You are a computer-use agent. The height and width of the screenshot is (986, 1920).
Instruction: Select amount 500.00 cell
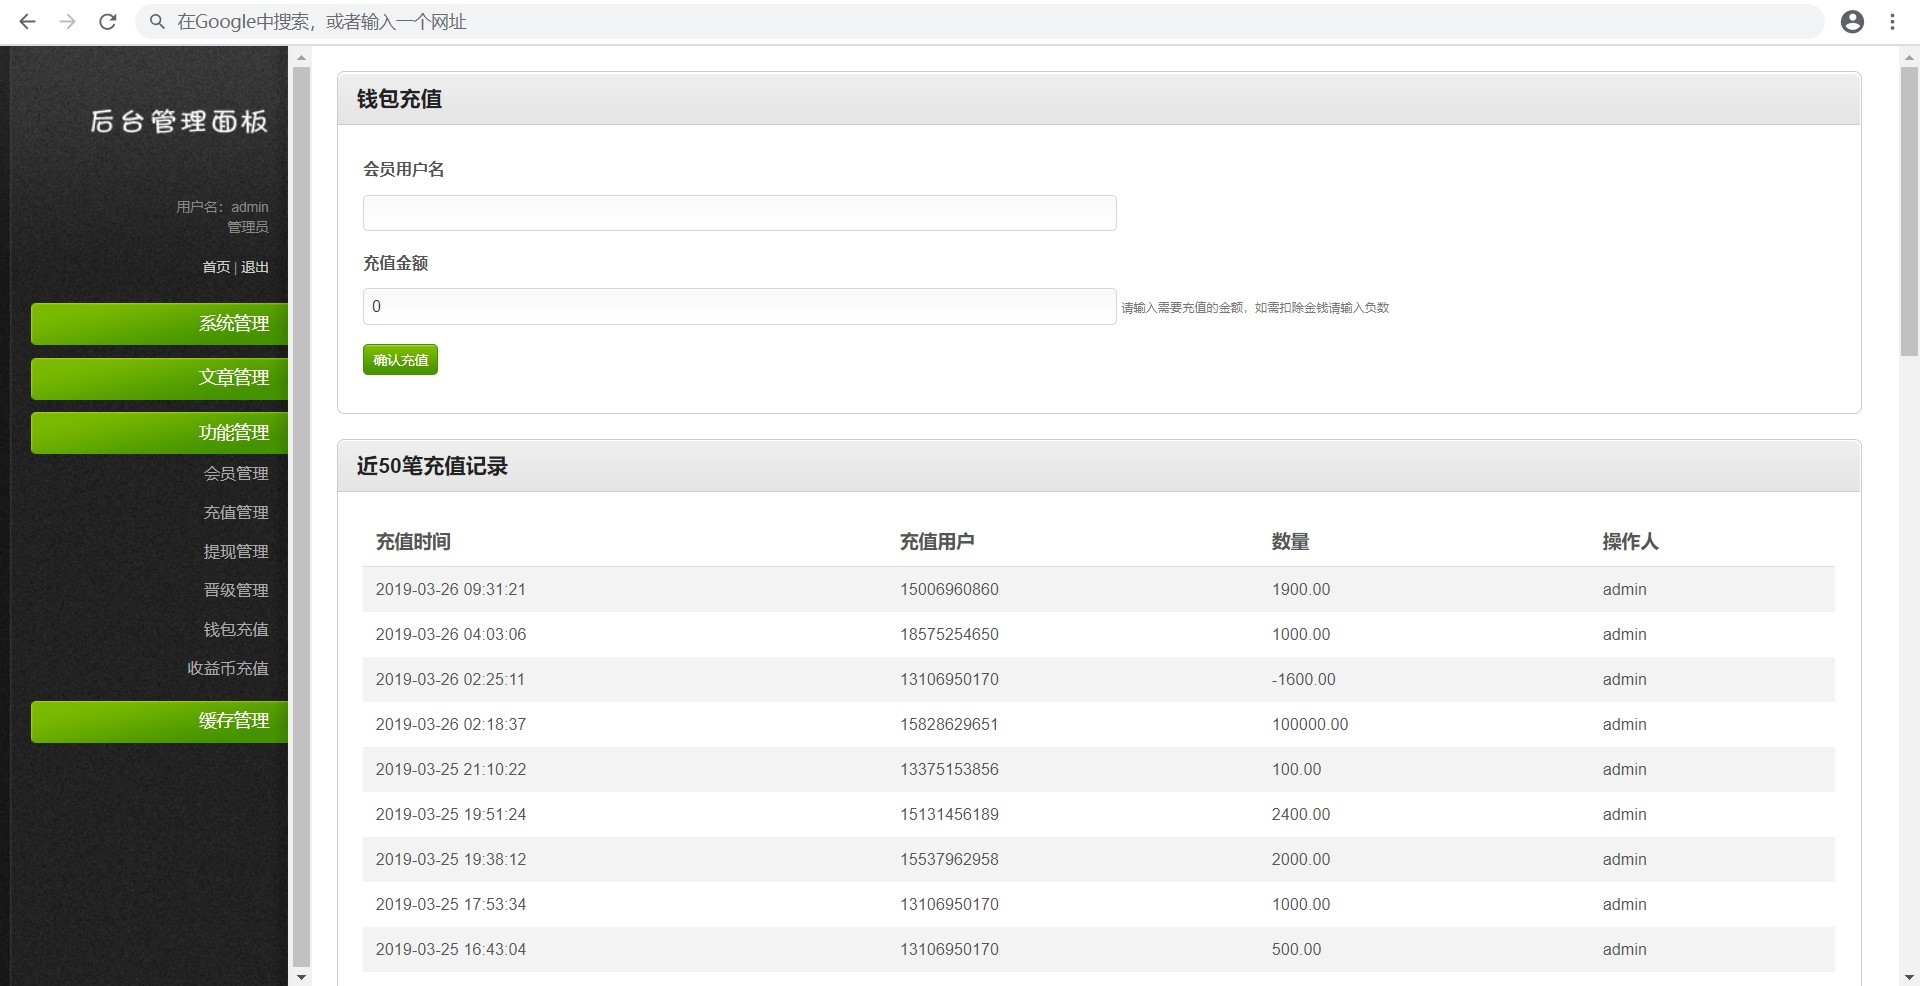point(1296,950)
